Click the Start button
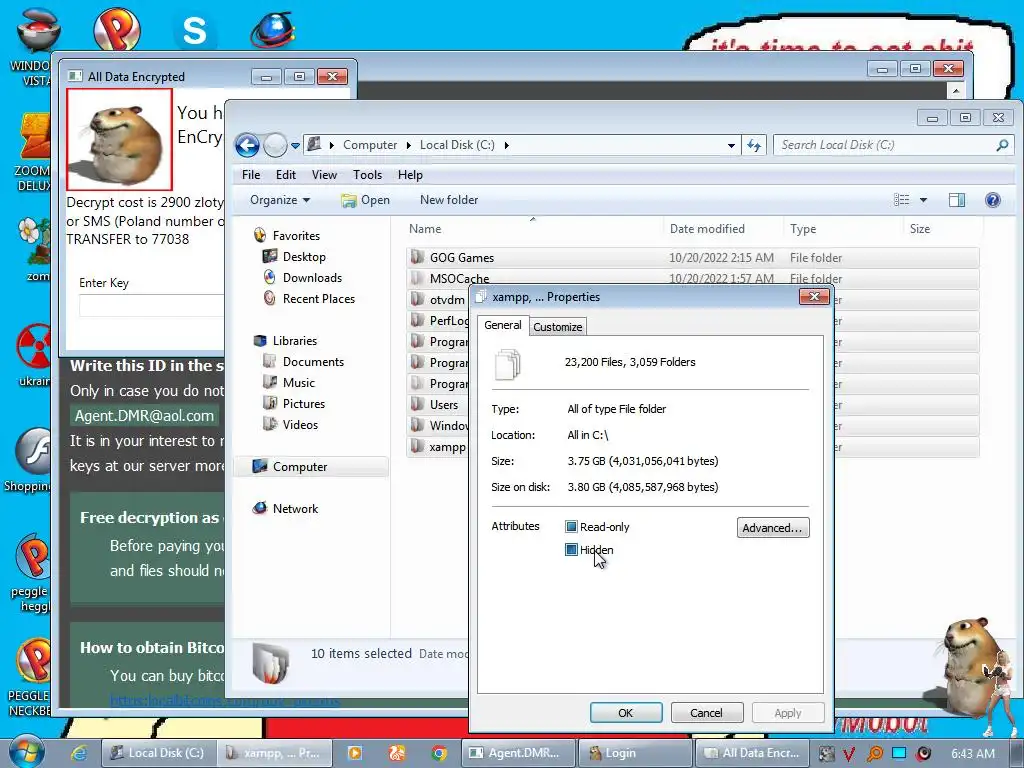This screenshot has width=1024, height=768. click(25, 752)
